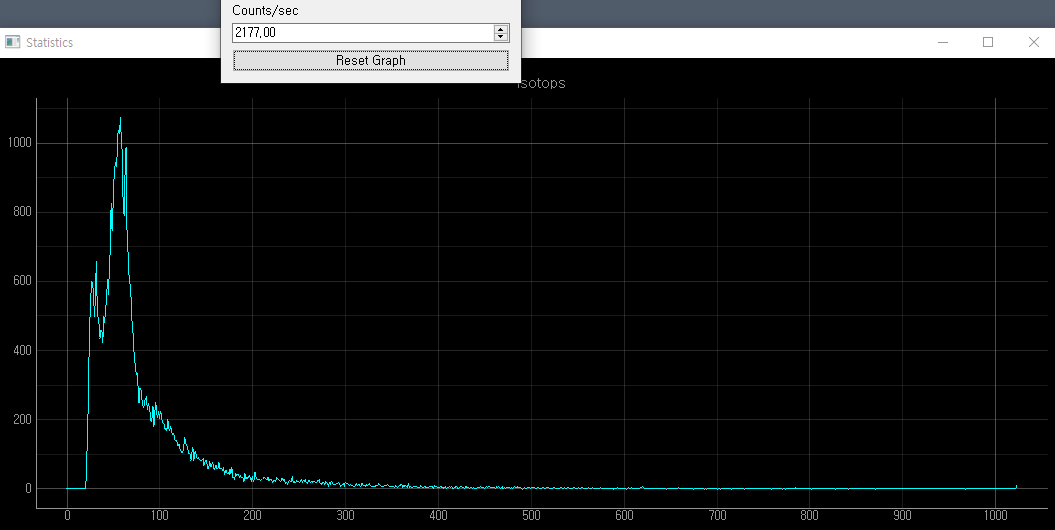
Task: Click the highest peak of the cyan spectrum
Action: tap(121, 119)
